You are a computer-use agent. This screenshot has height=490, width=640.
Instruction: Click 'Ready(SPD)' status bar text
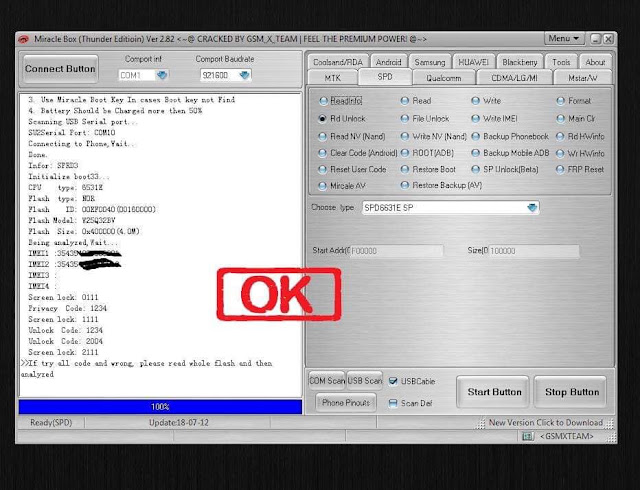51,423
